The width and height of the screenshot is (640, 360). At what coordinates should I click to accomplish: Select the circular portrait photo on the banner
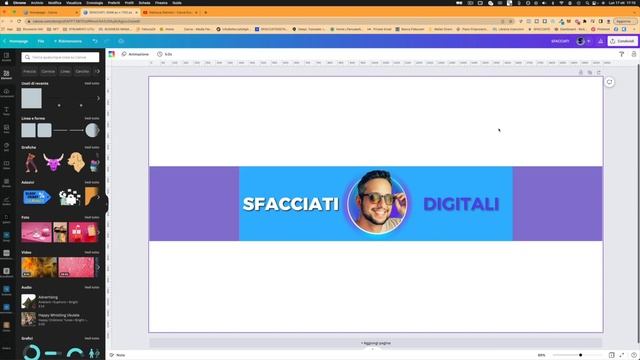378,202
